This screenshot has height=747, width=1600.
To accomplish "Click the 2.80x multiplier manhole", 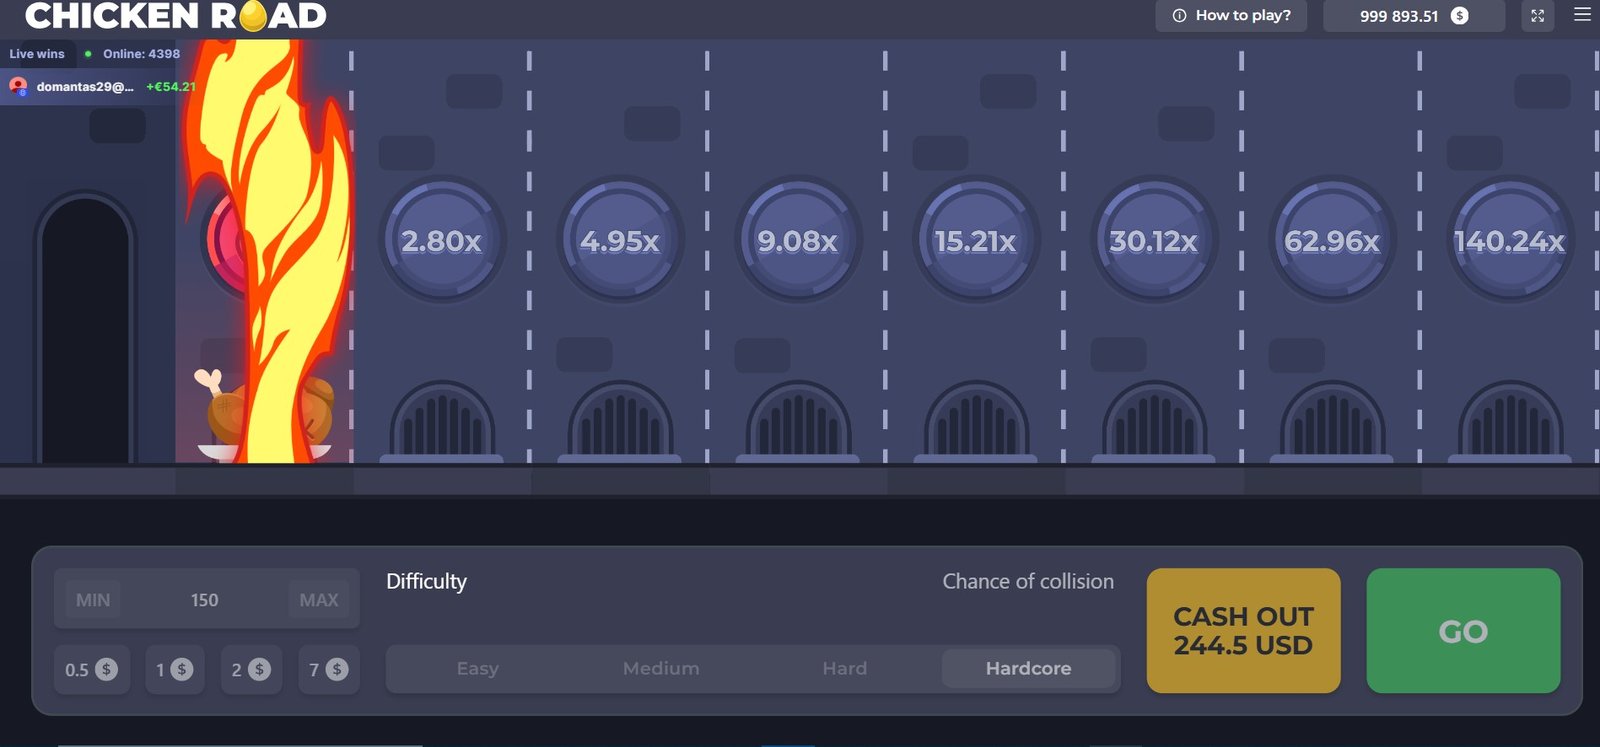I will [x=441, y=241].
